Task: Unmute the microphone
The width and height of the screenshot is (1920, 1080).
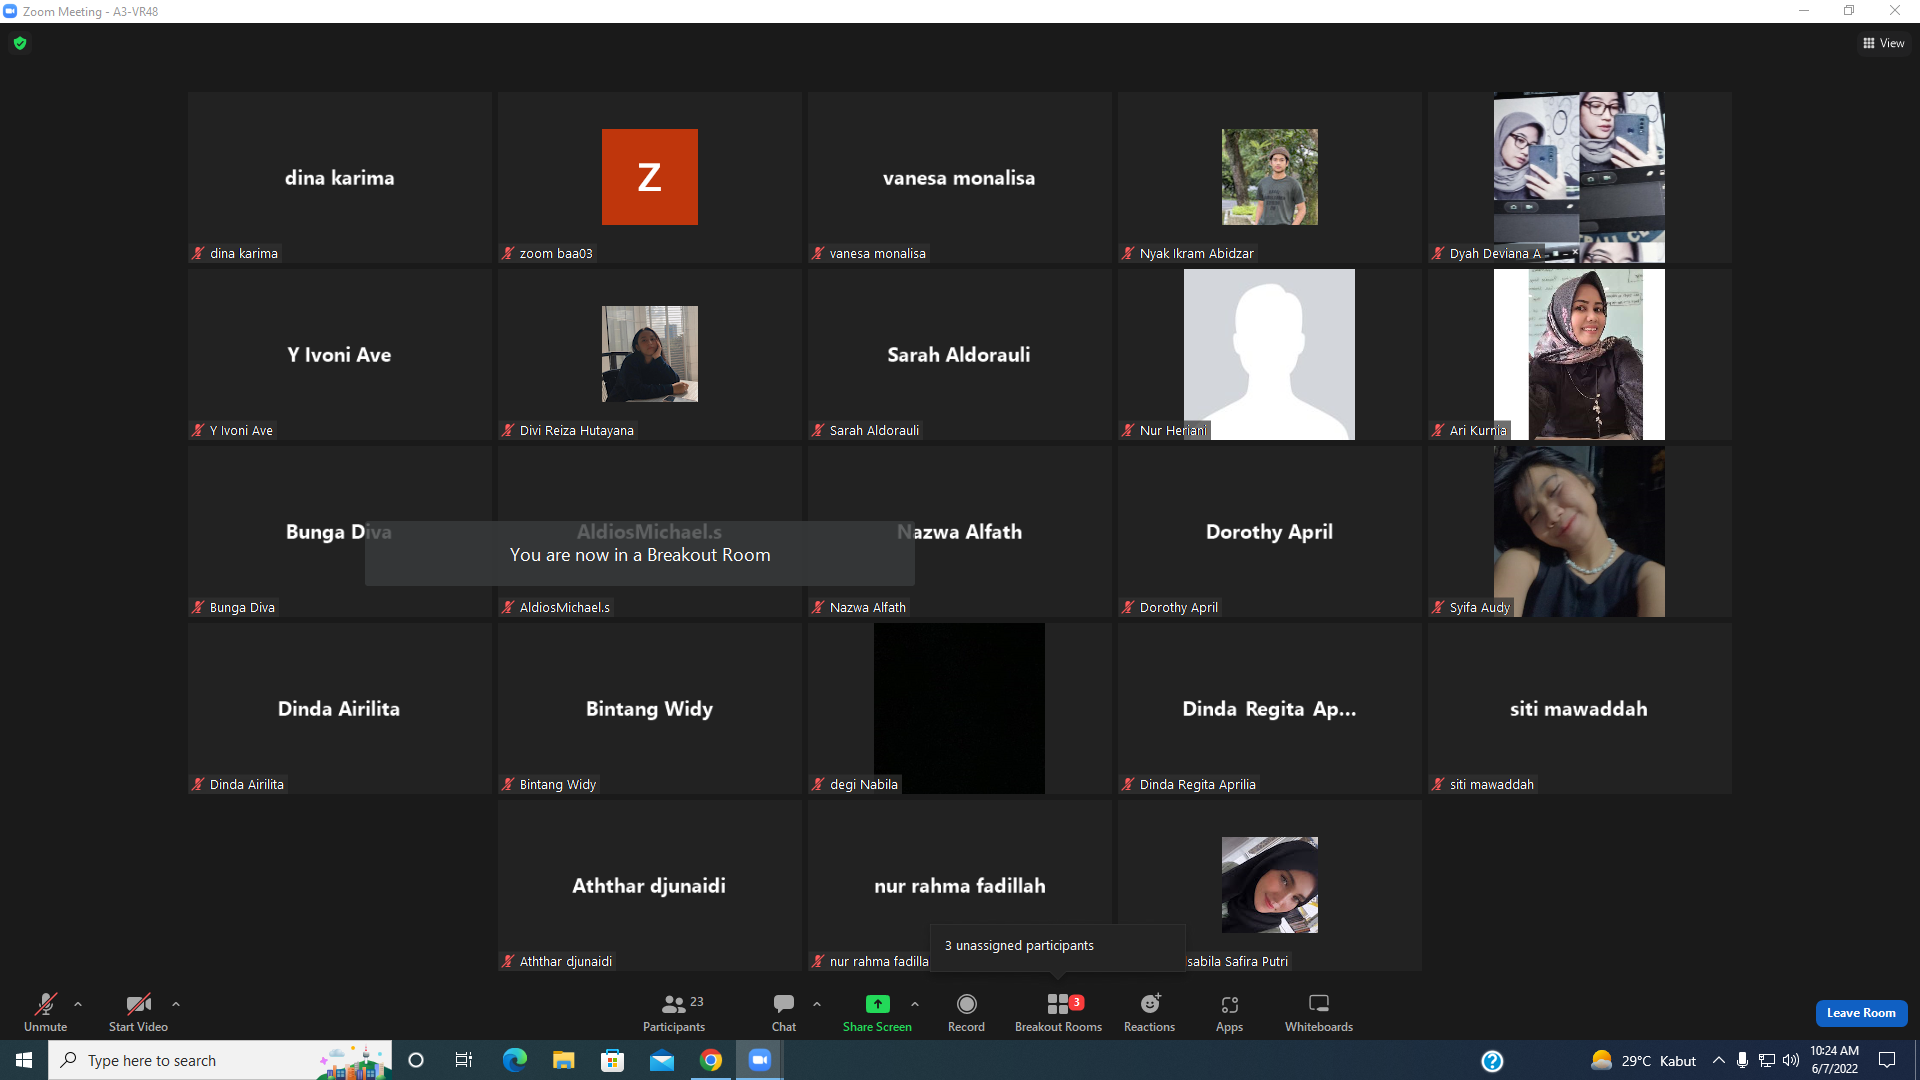Action: pyautogui.click(x=45, y=1011)
